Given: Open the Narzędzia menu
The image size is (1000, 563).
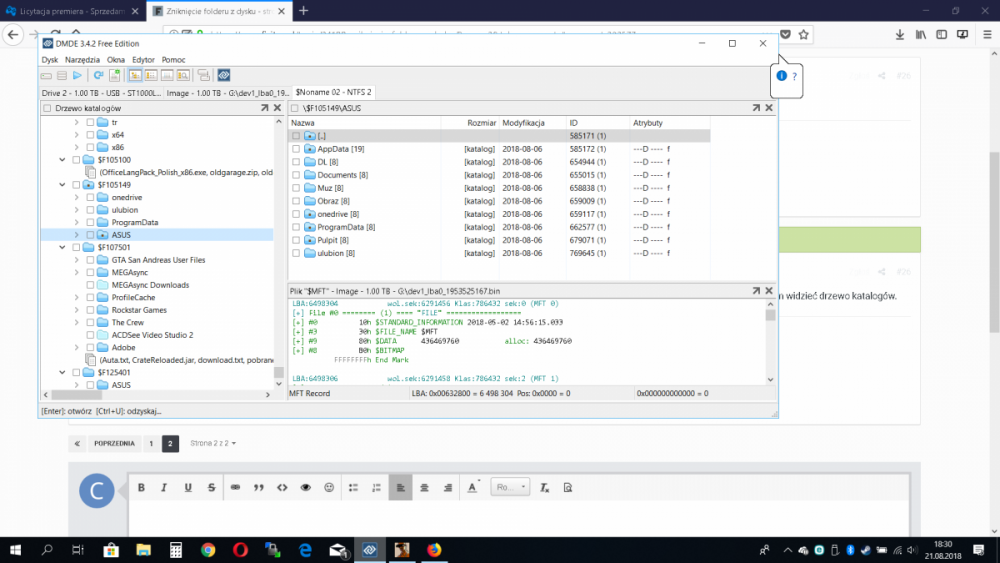Looking at the screenshot, I should 83,60.
